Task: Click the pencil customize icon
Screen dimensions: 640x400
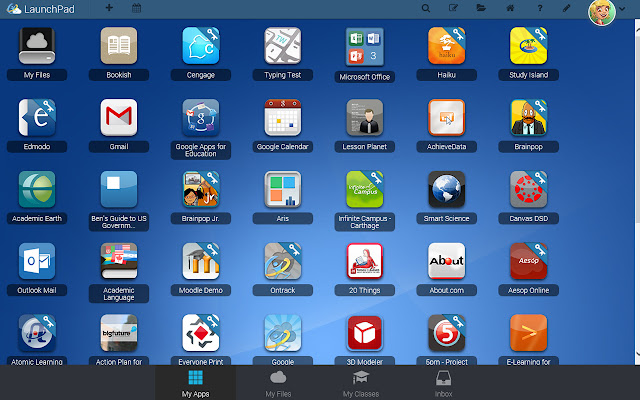Action: [x=567, y=8]
